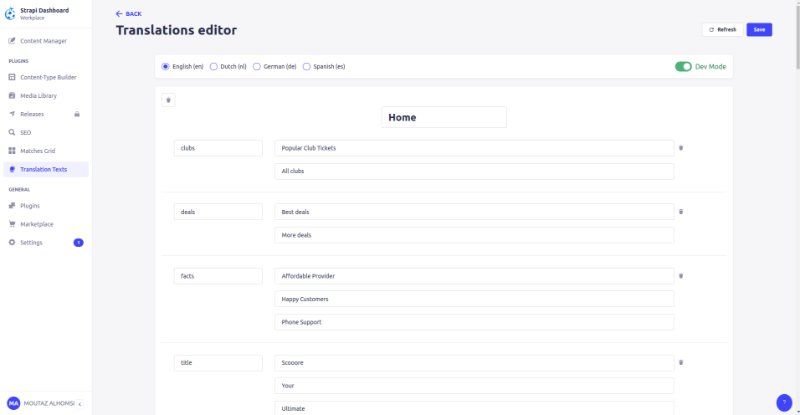Click the Marketplace cart icon

[12, 224]
